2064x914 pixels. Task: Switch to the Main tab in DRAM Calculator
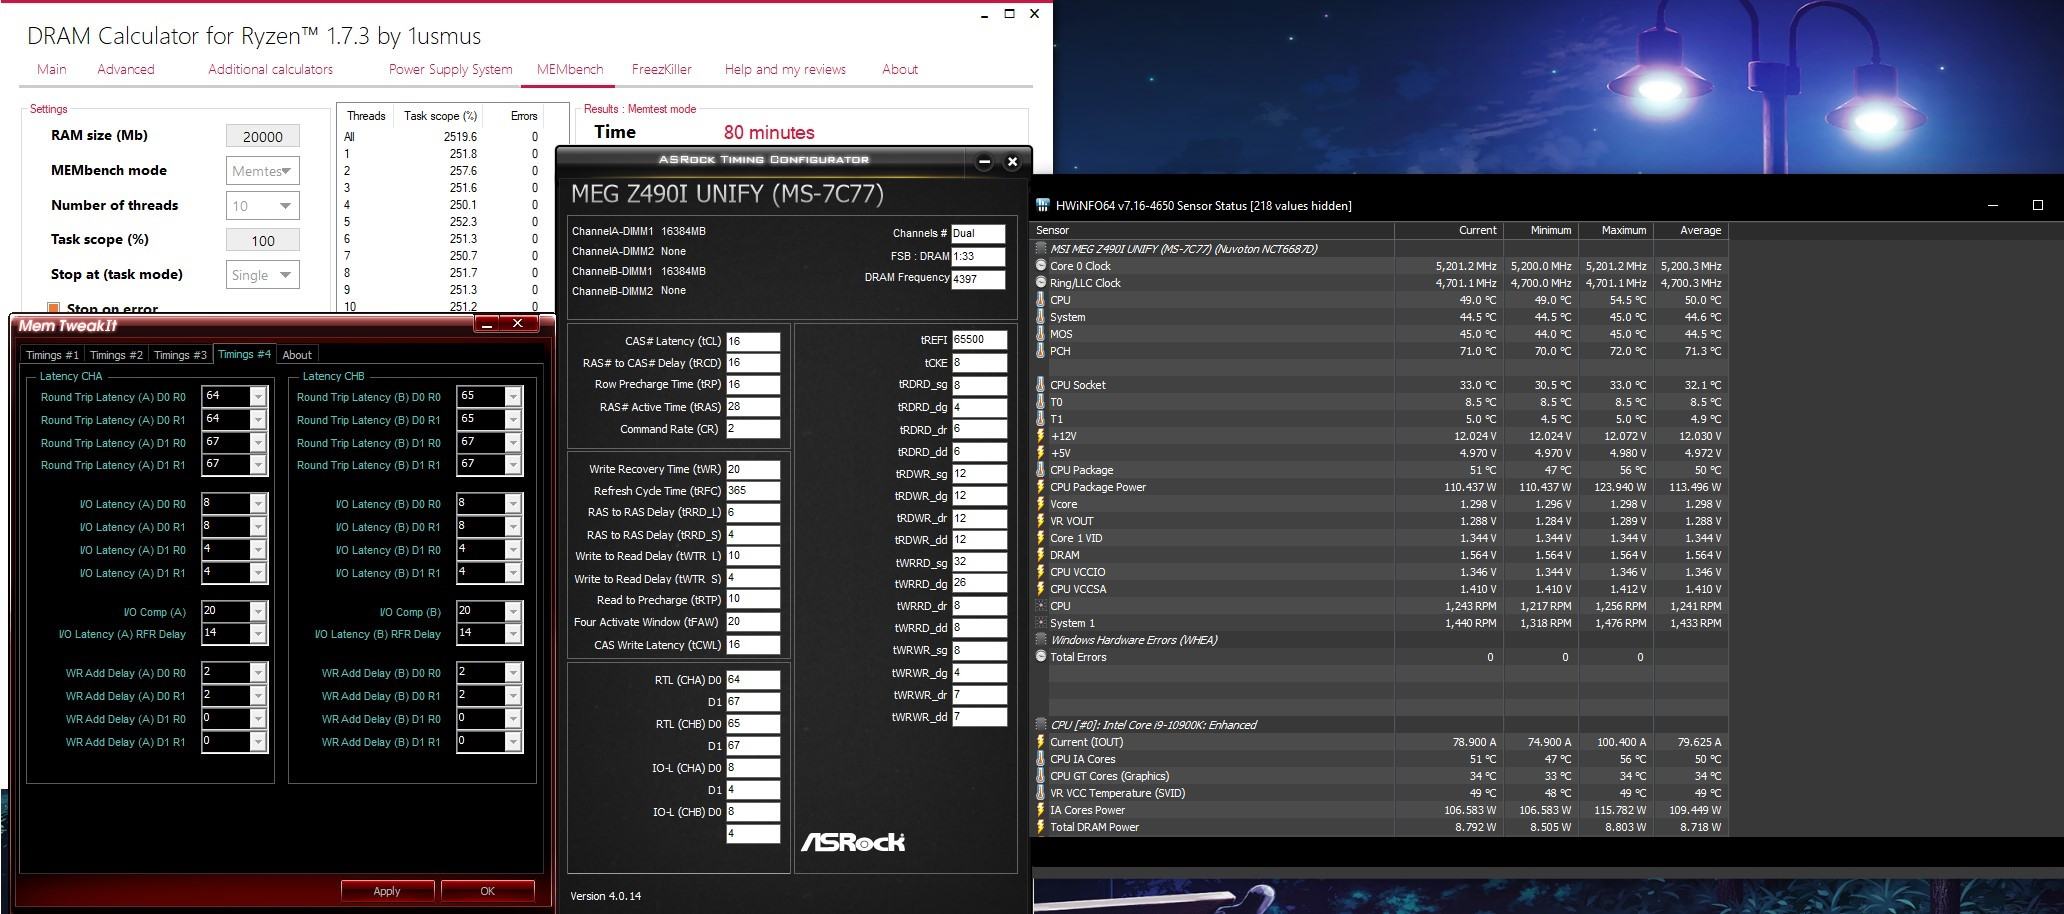(x=52, y=69)
